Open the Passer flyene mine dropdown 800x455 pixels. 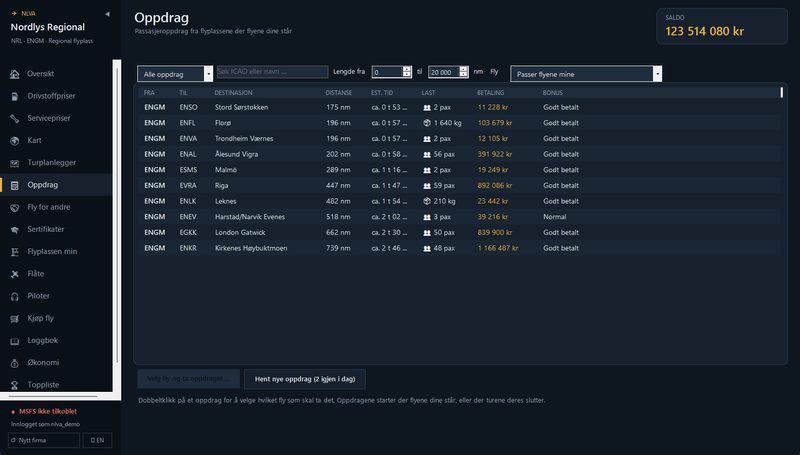[x=586, y=74]
